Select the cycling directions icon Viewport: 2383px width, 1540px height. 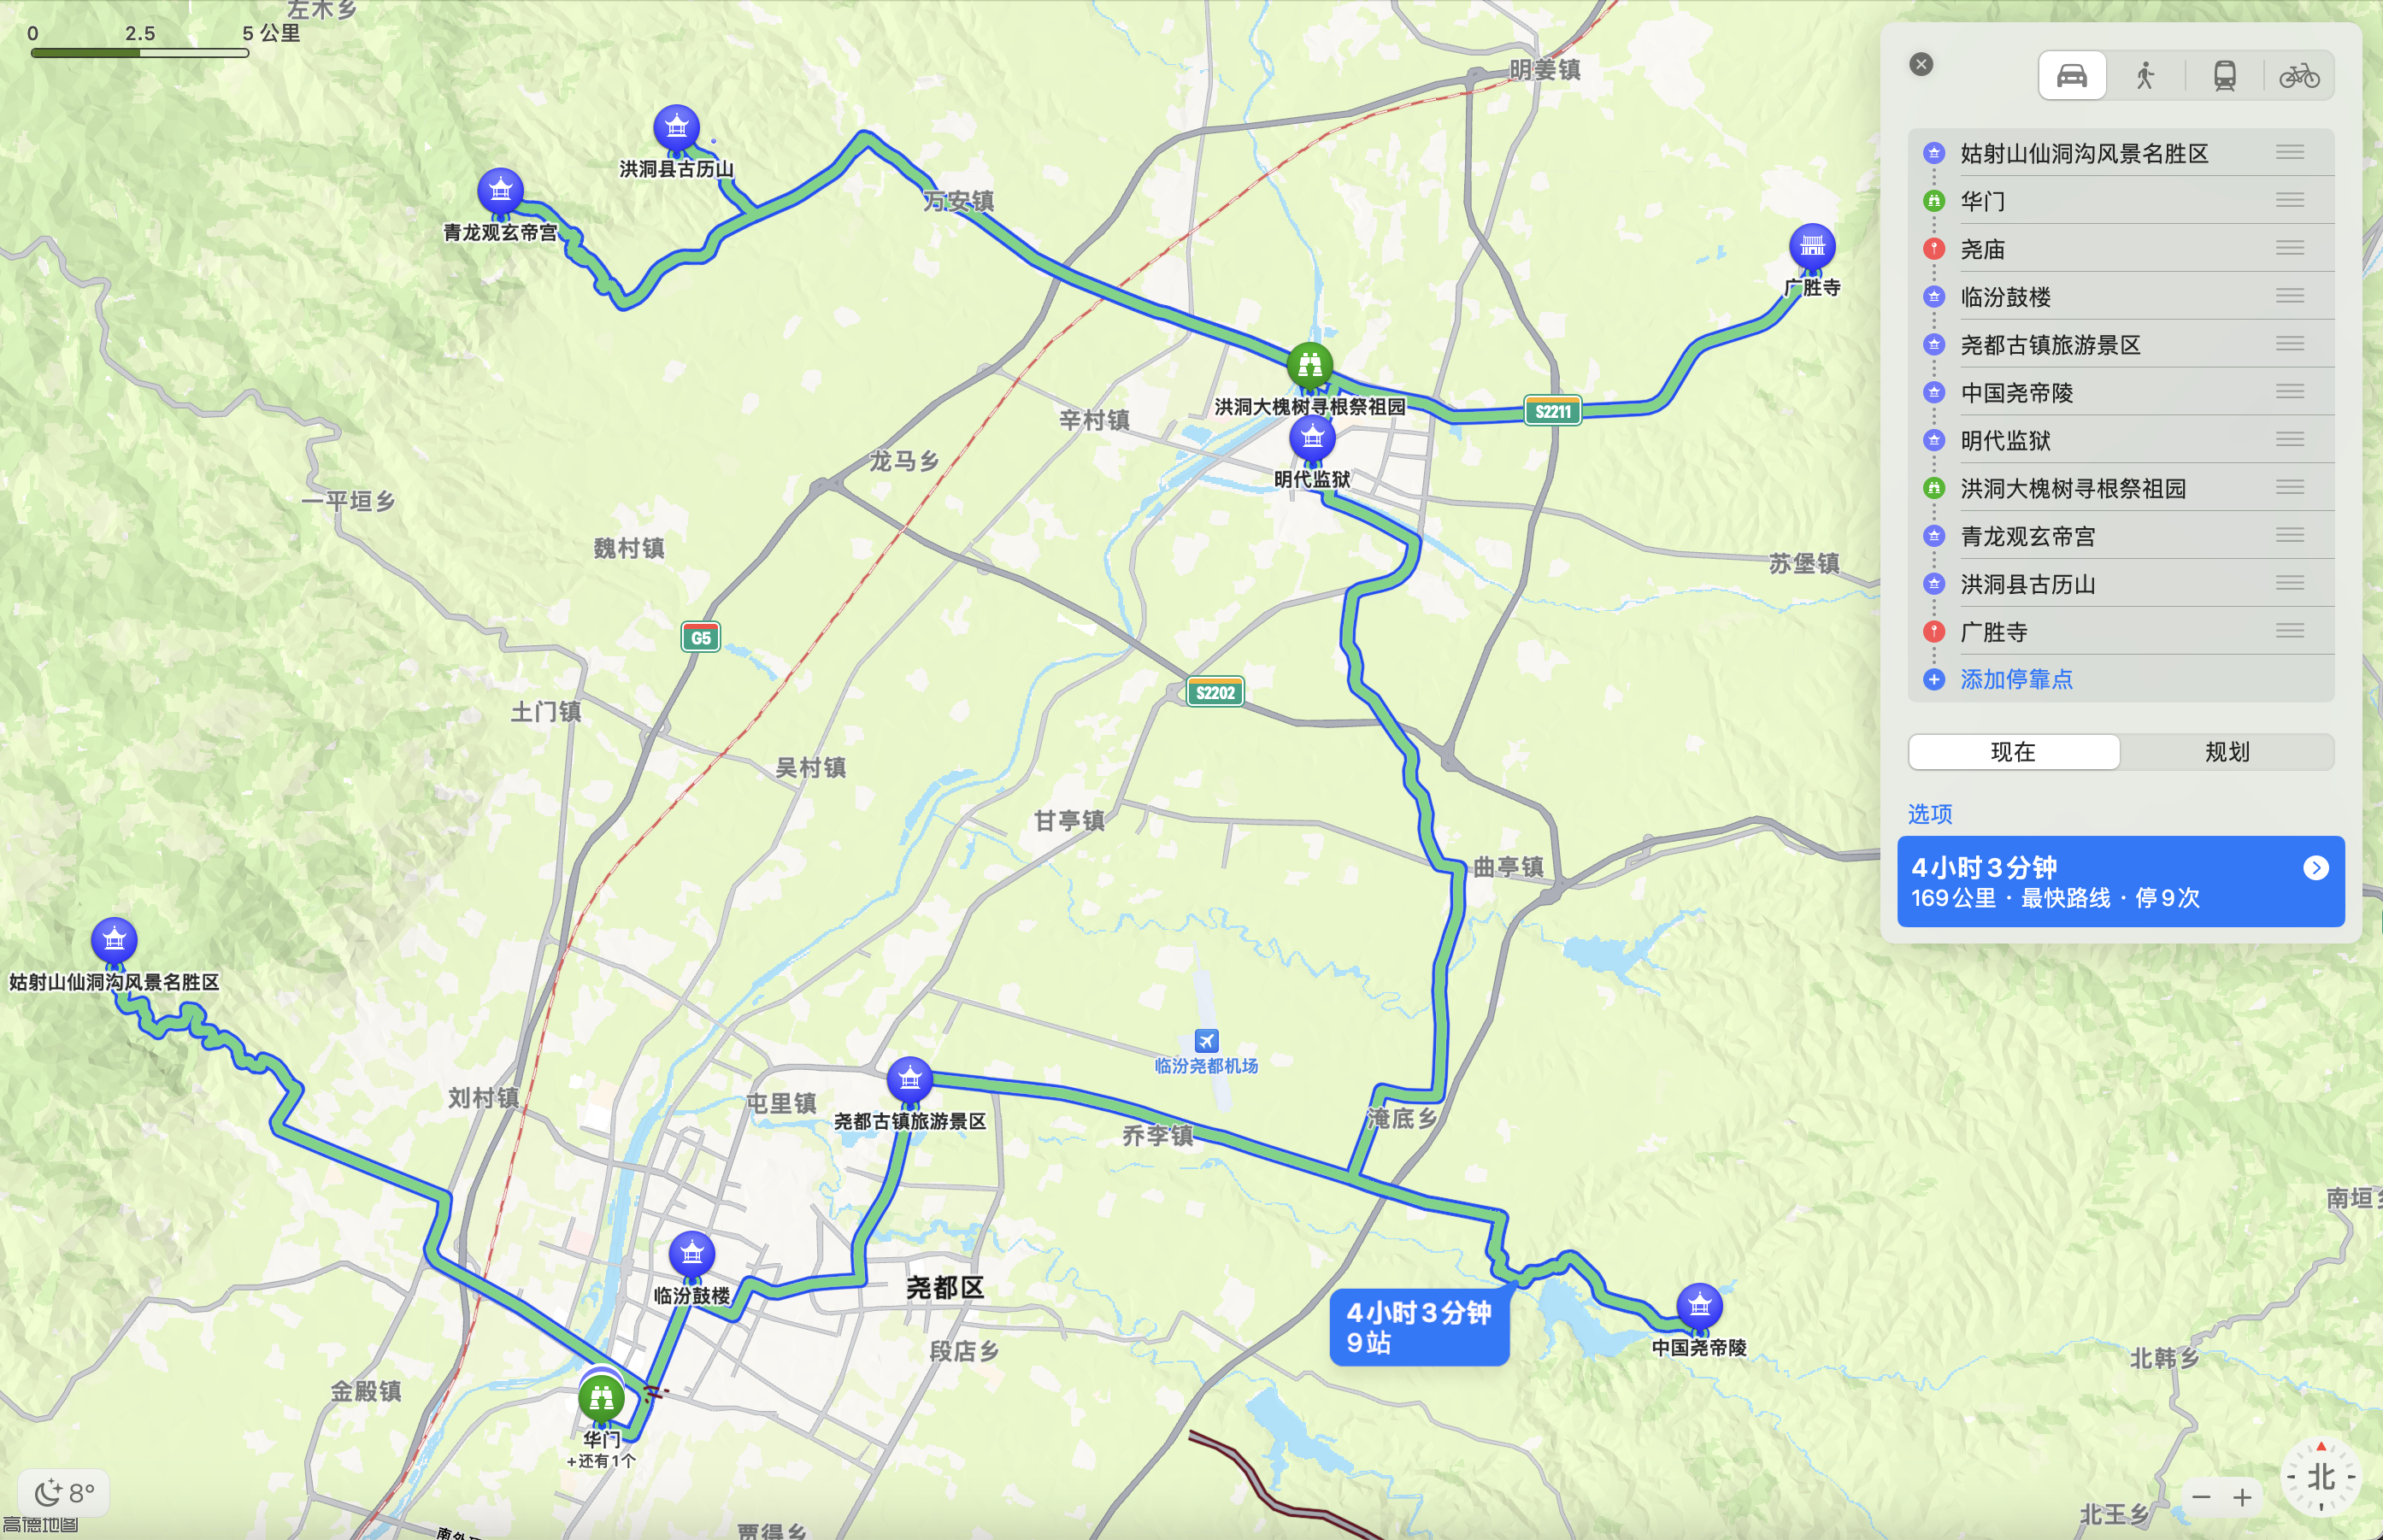2298,76
